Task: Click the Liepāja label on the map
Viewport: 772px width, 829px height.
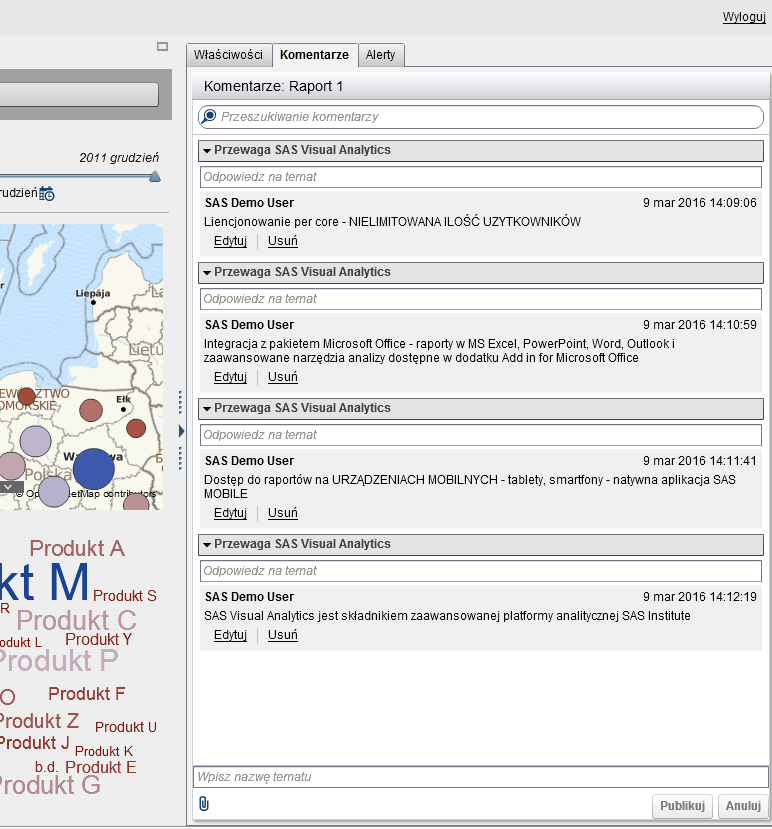Action: tap(93, 293)
